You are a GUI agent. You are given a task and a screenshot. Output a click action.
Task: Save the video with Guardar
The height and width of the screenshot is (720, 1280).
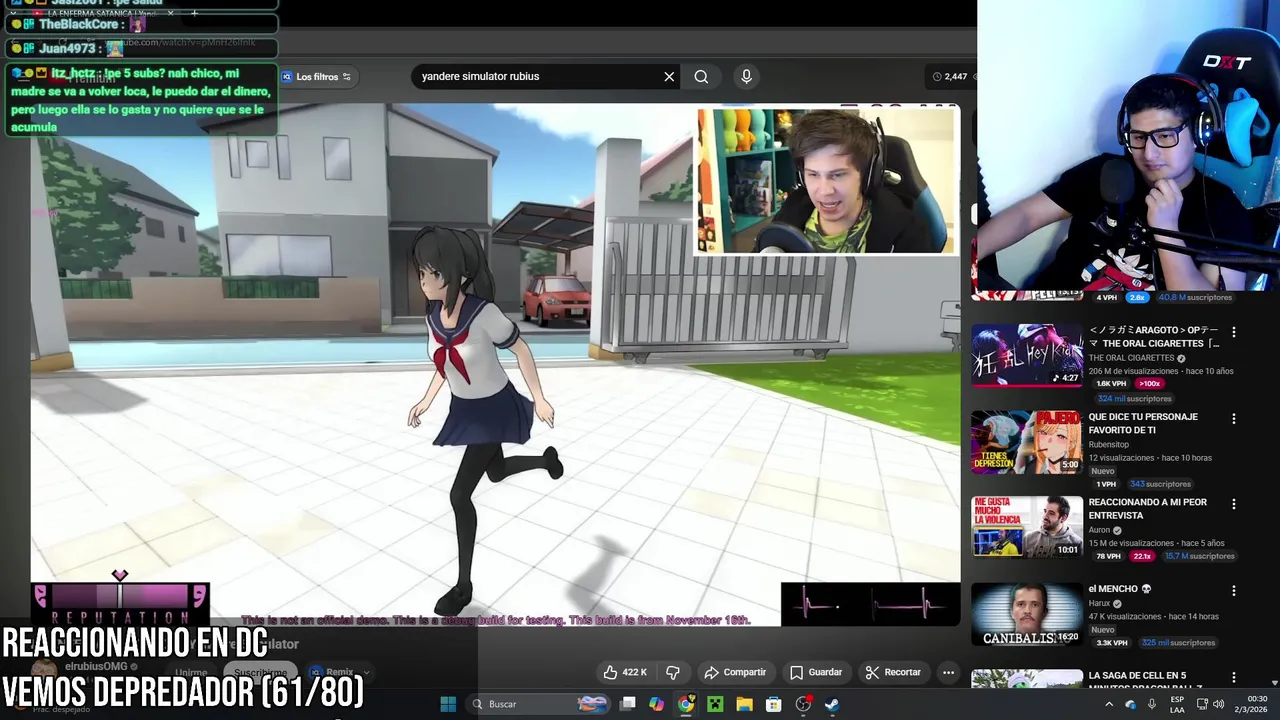(x=816, y=672)
